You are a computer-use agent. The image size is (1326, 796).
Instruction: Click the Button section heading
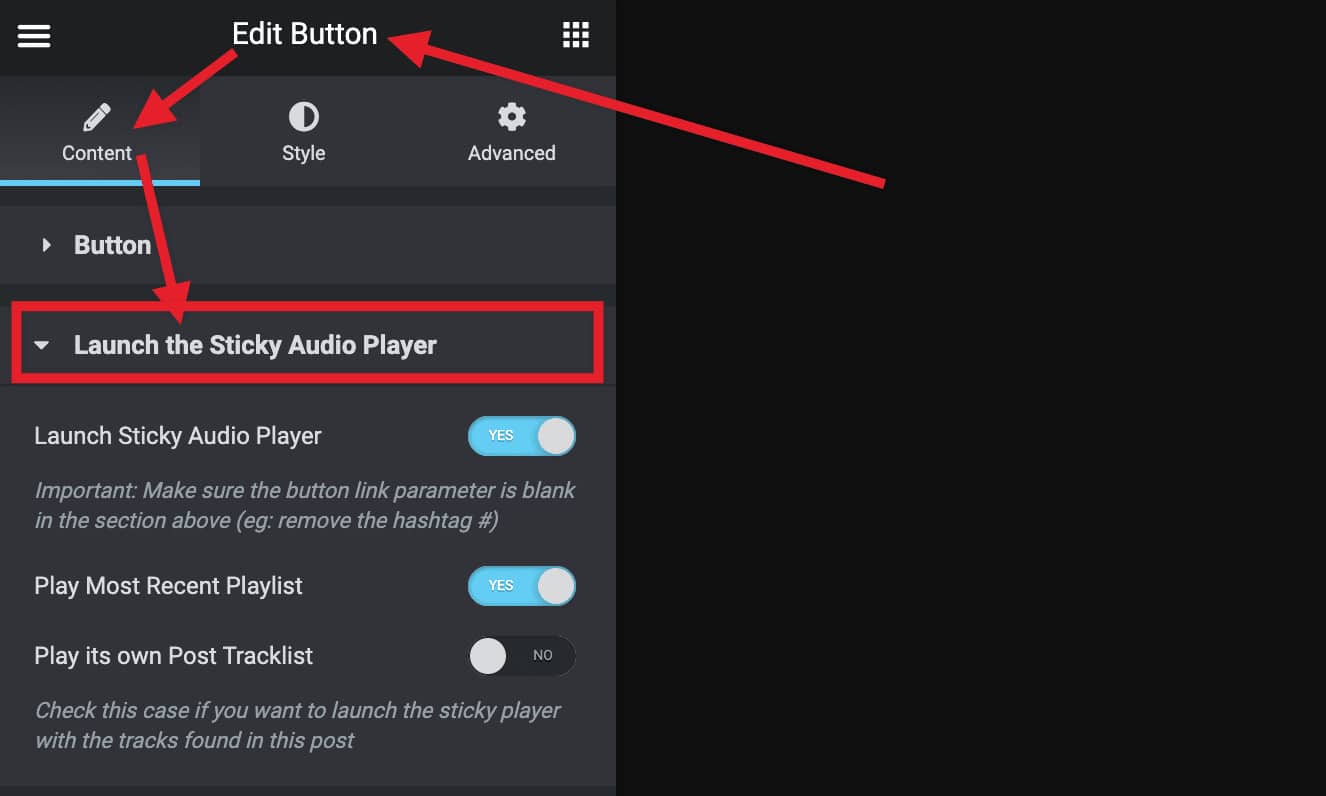112,245
